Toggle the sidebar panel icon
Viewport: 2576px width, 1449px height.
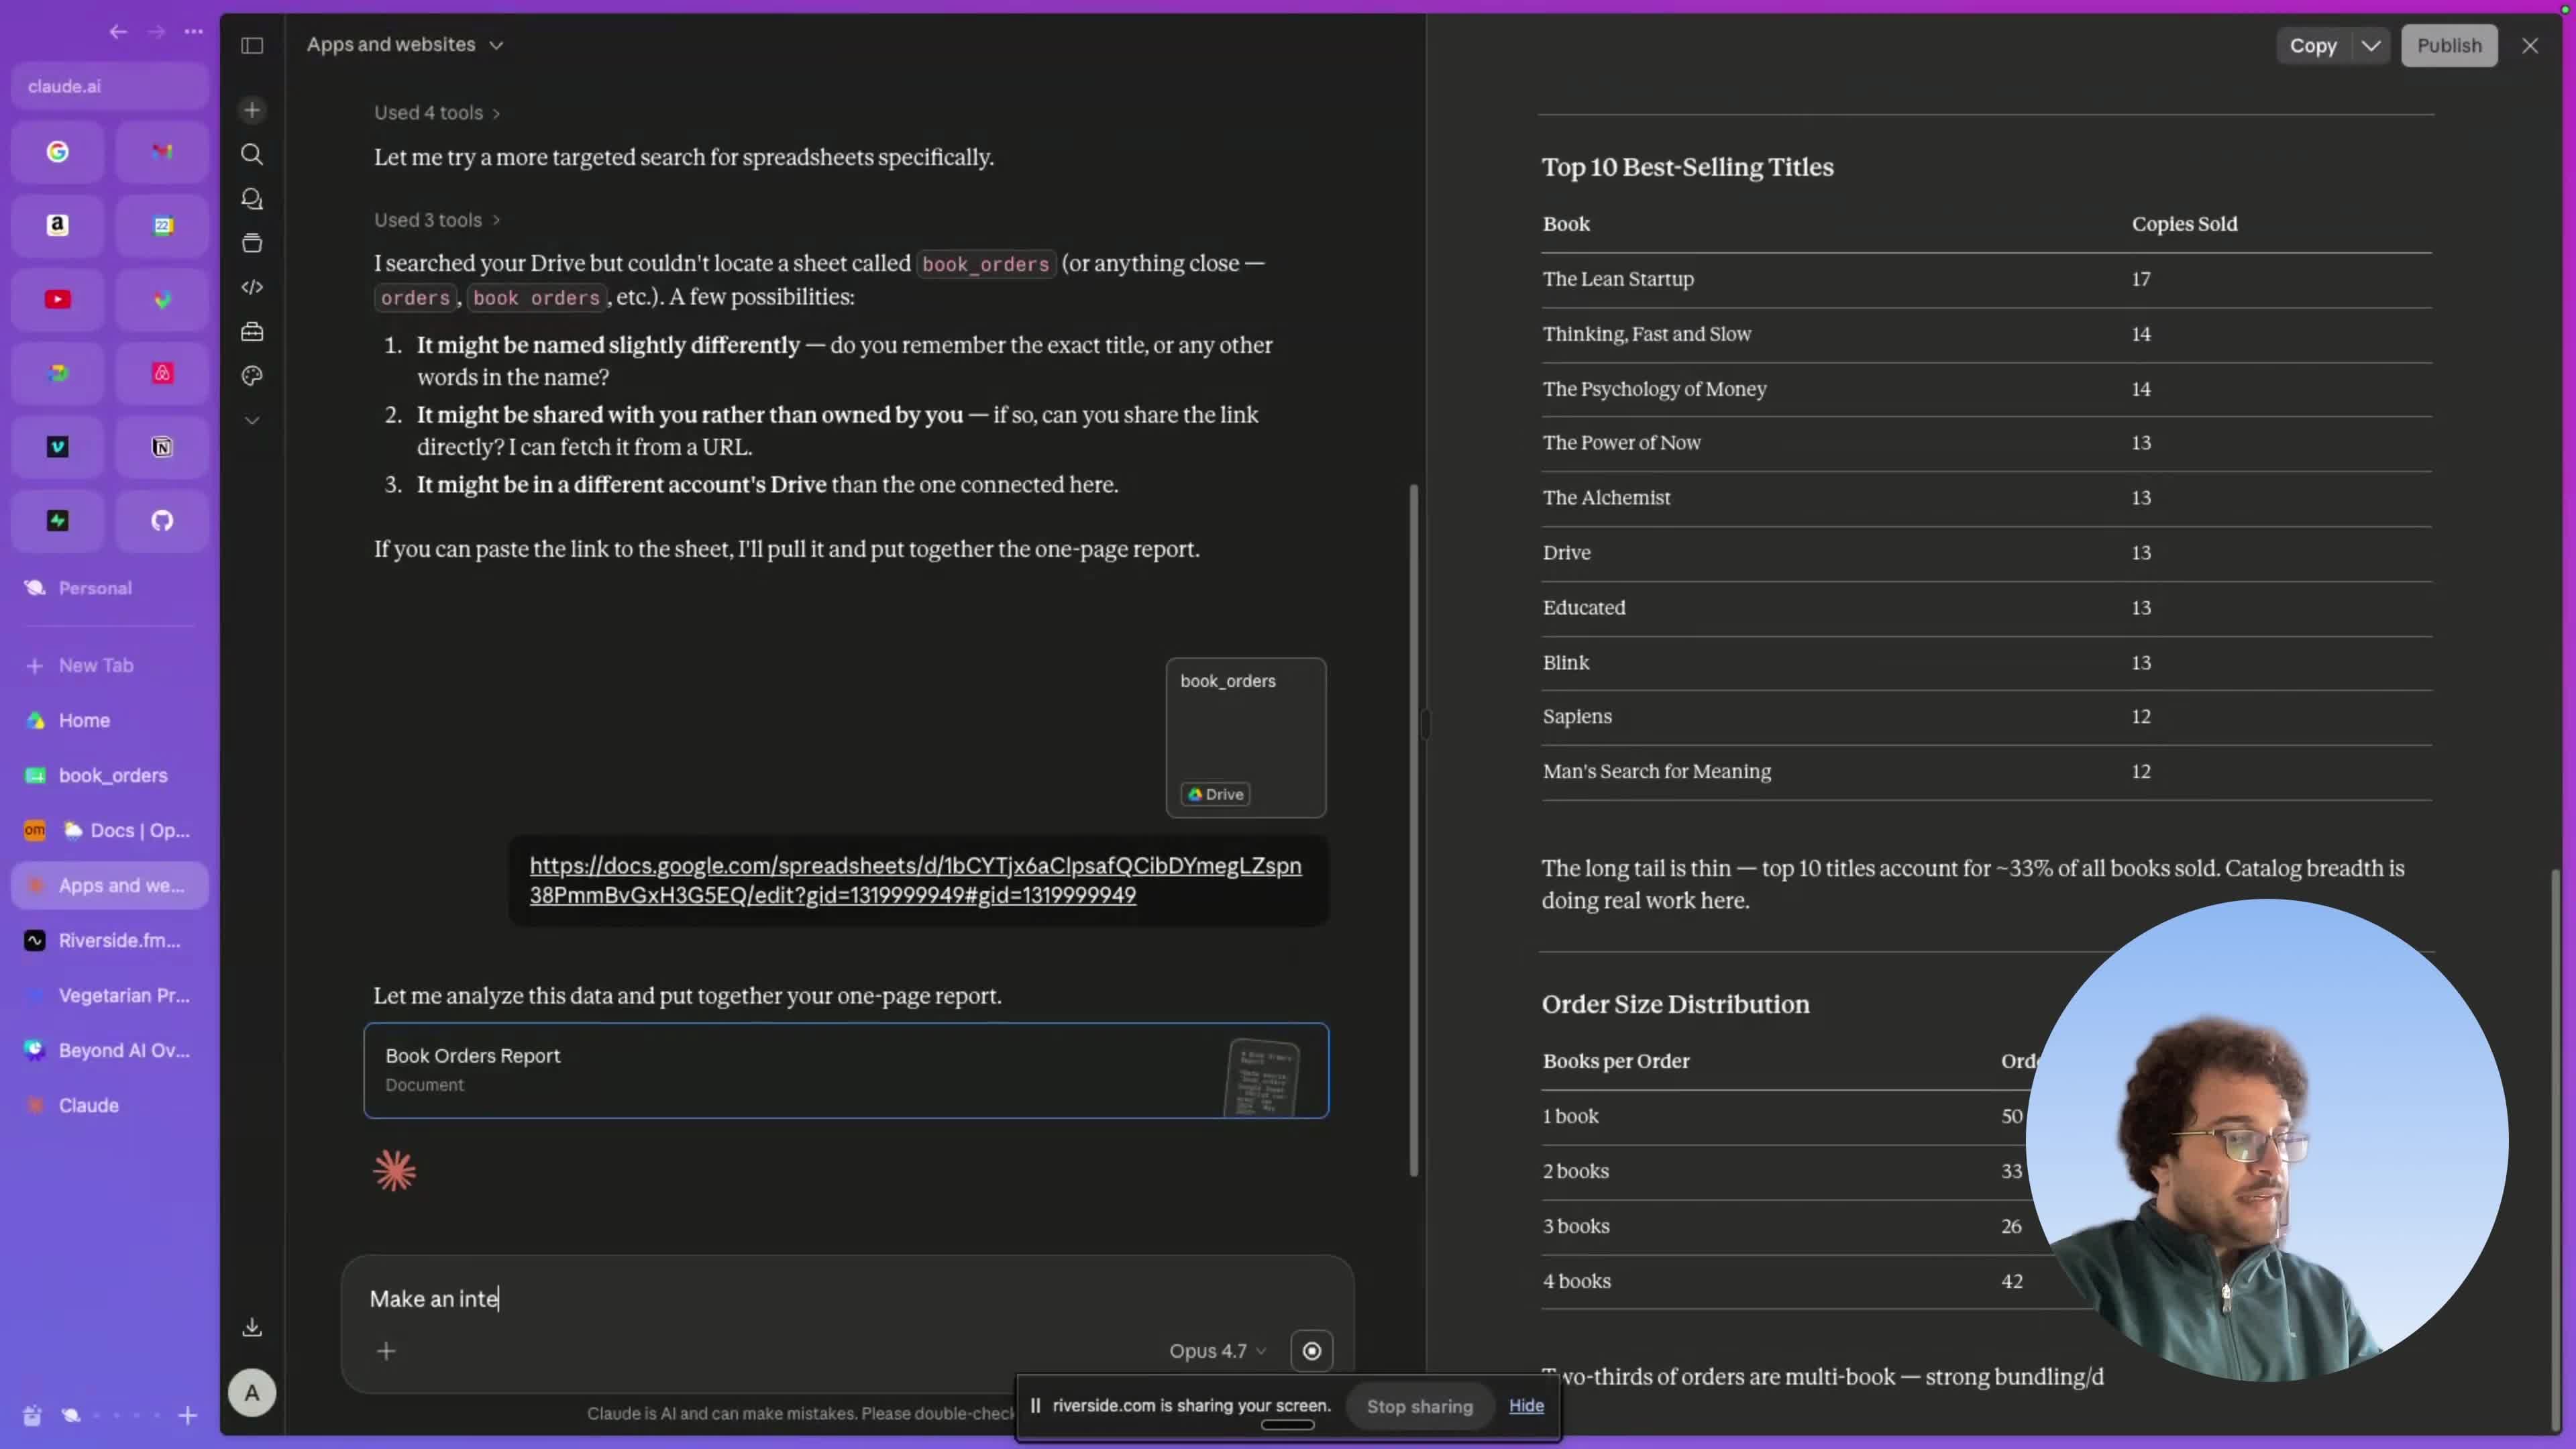(x=252, y=45)
